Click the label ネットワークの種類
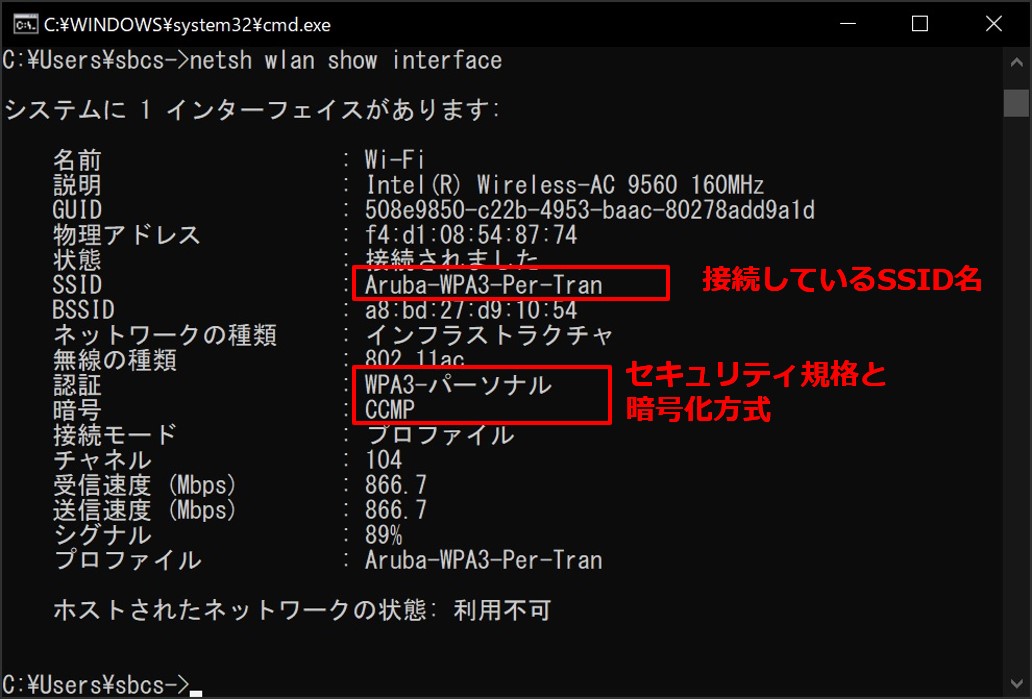 (165, 335)
